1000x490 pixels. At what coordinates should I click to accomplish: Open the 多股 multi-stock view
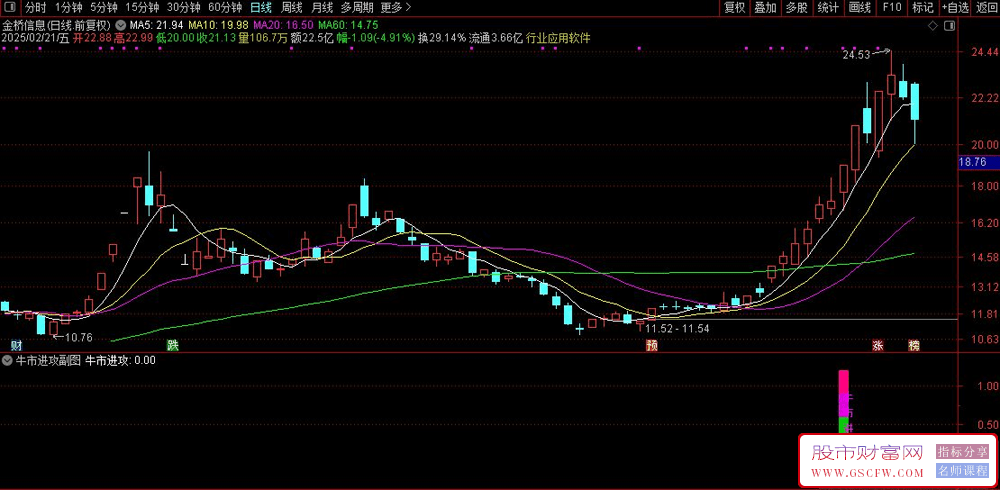(x=797, y=8)
